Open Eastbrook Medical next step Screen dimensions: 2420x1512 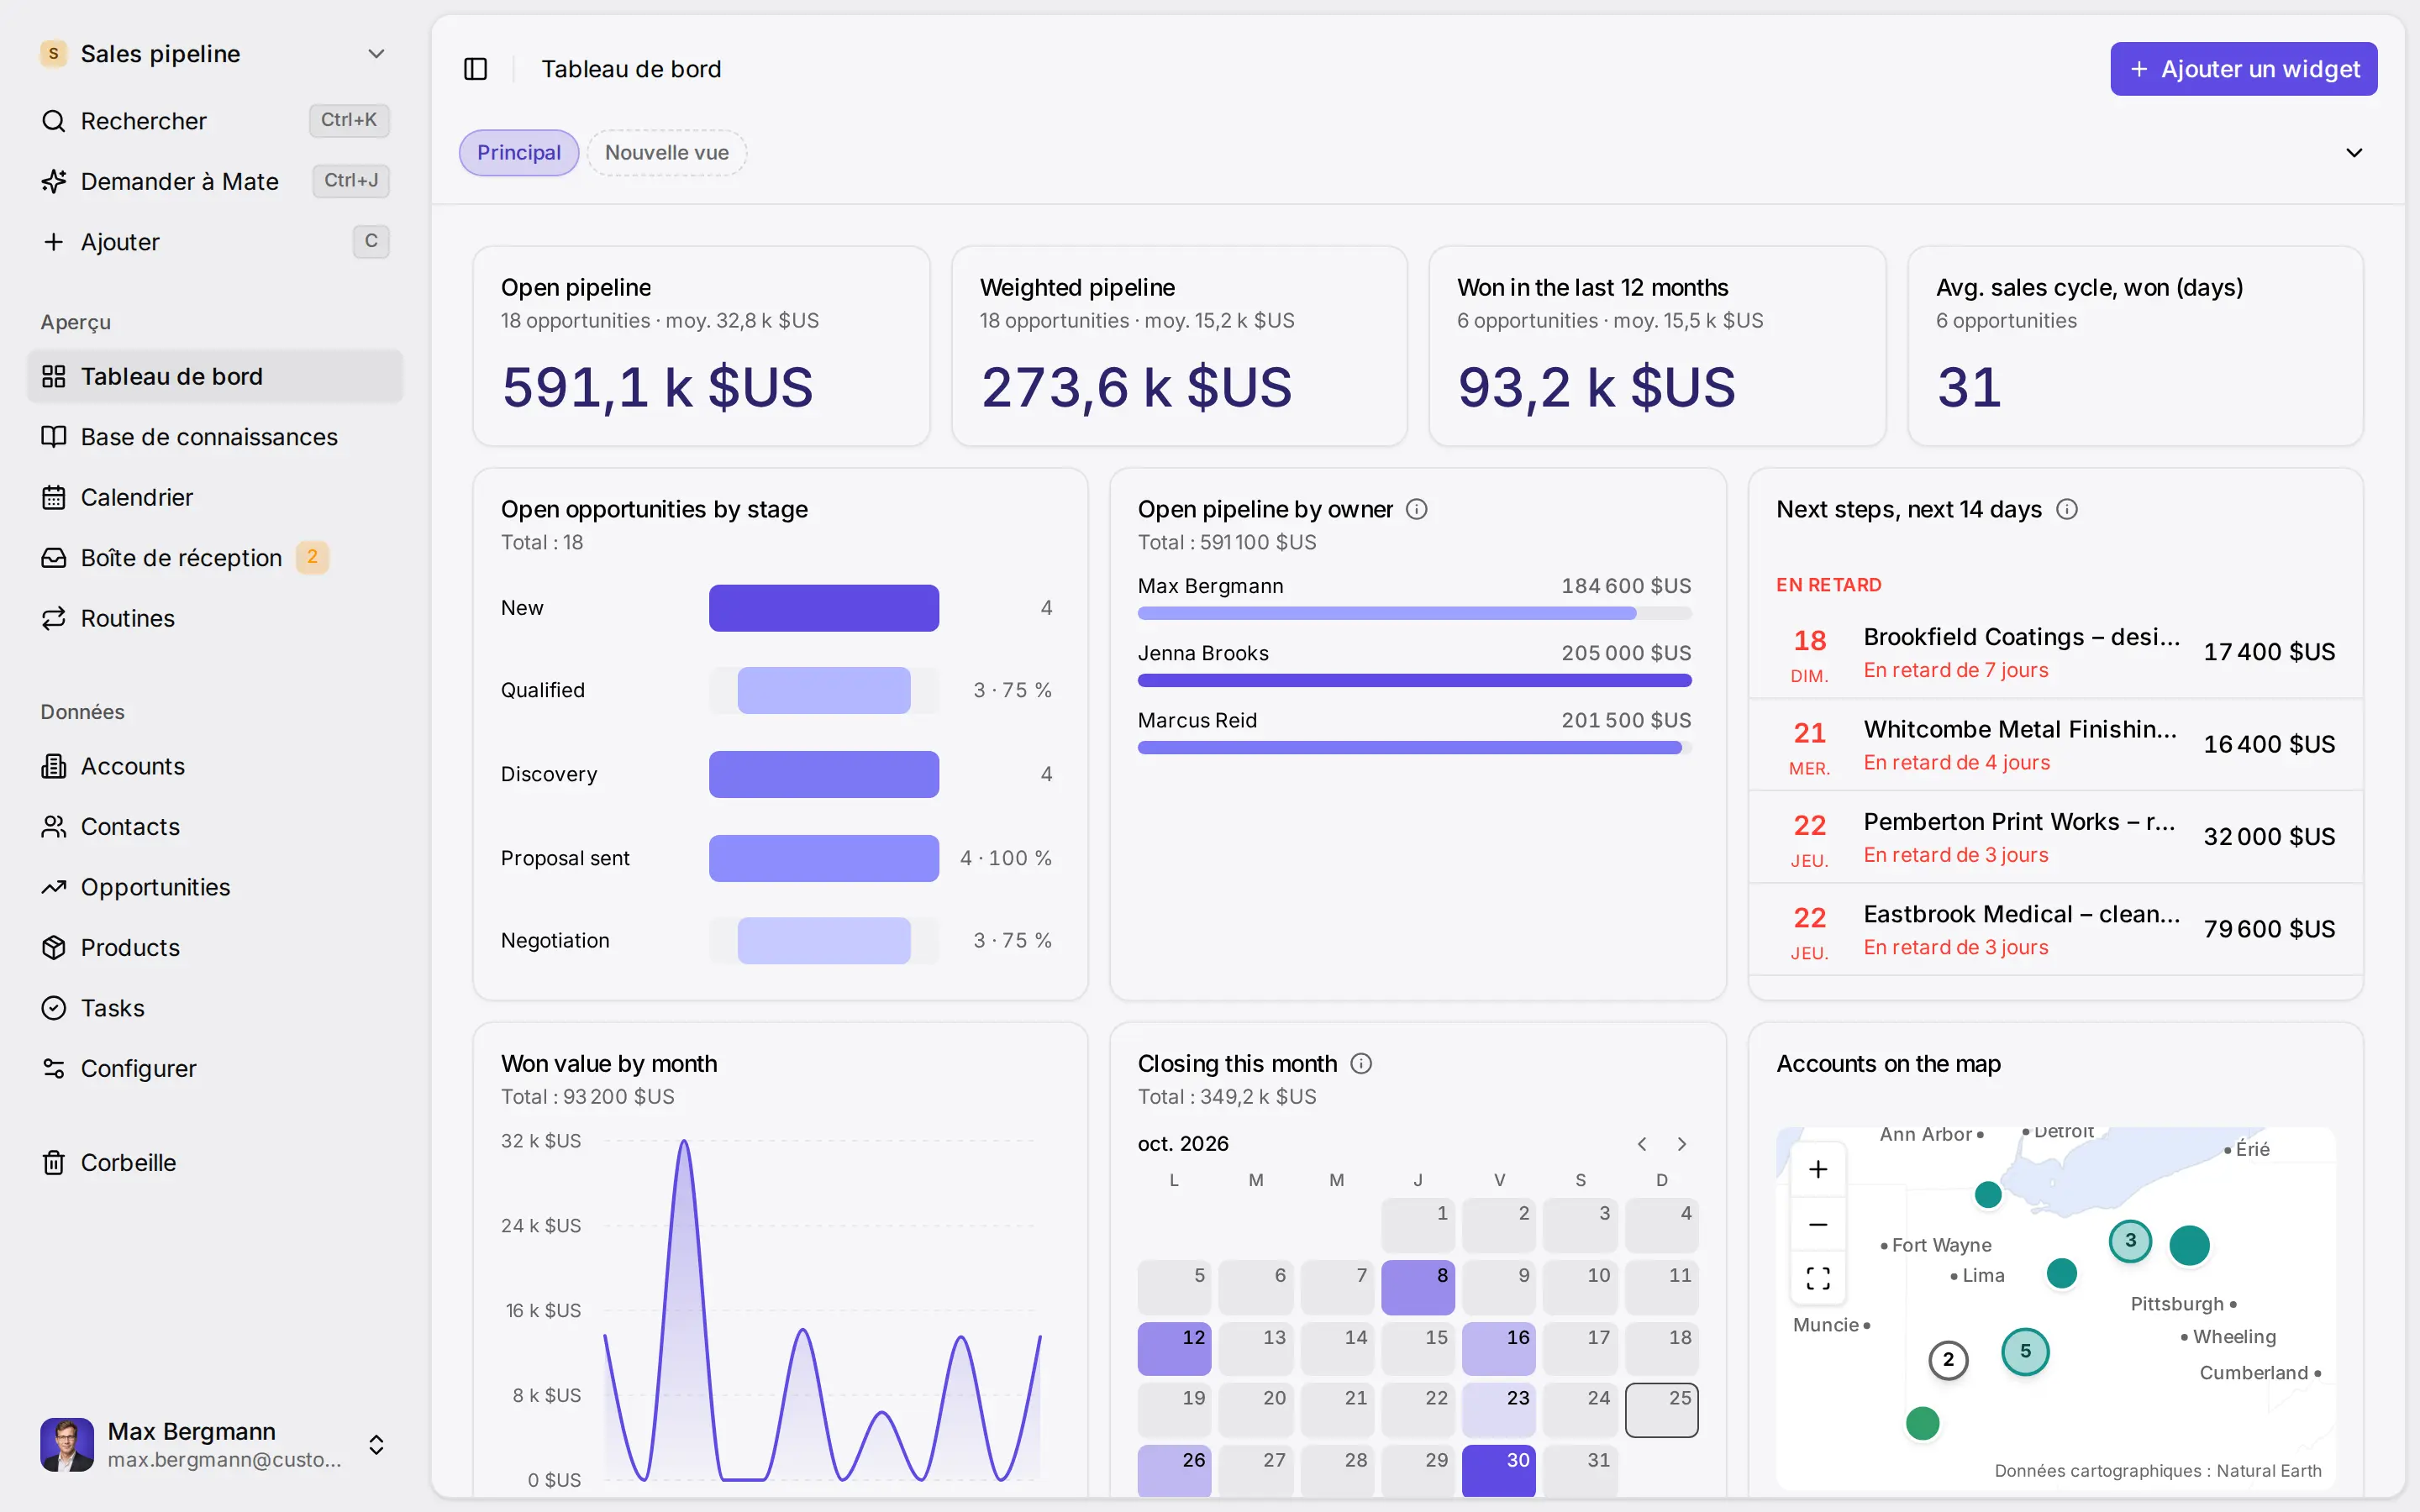(x=2055, y=929)
